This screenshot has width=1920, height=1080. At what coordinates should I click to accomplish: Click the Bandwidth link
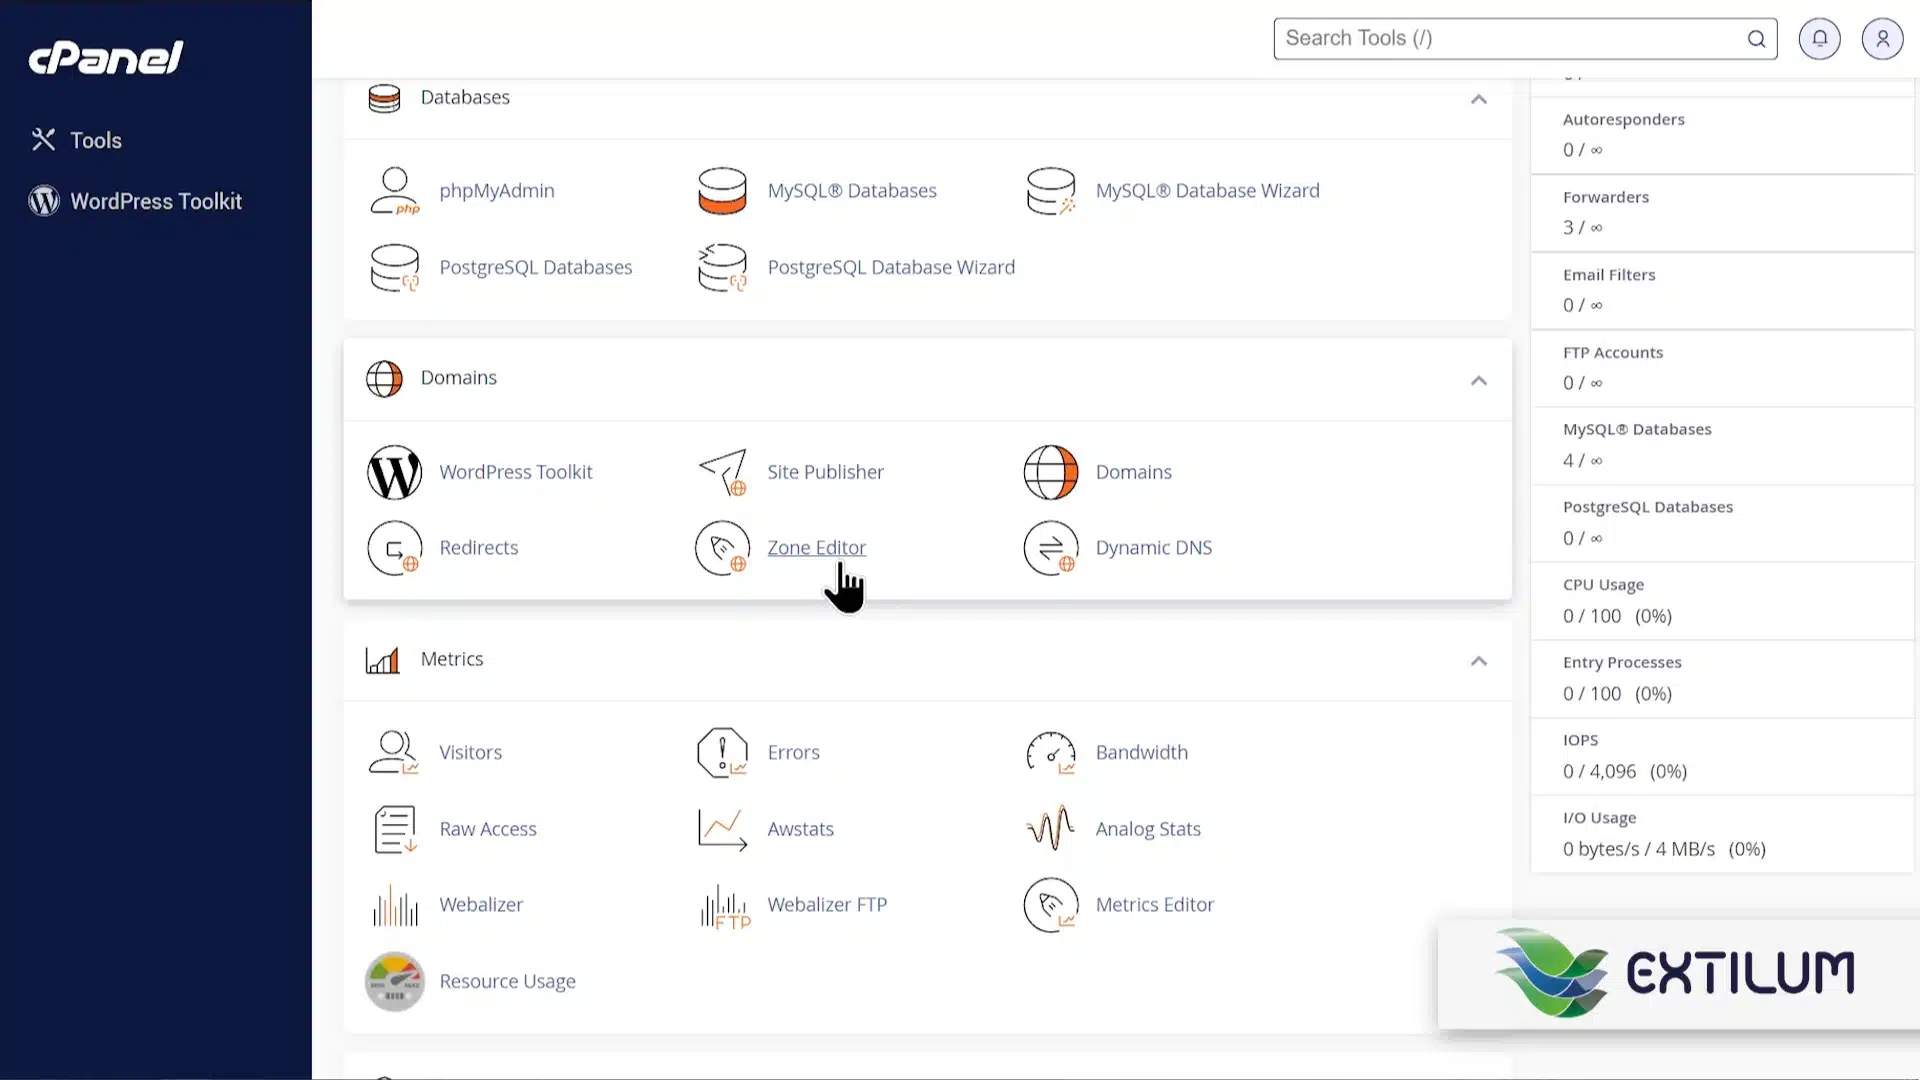click(1142, 753)
